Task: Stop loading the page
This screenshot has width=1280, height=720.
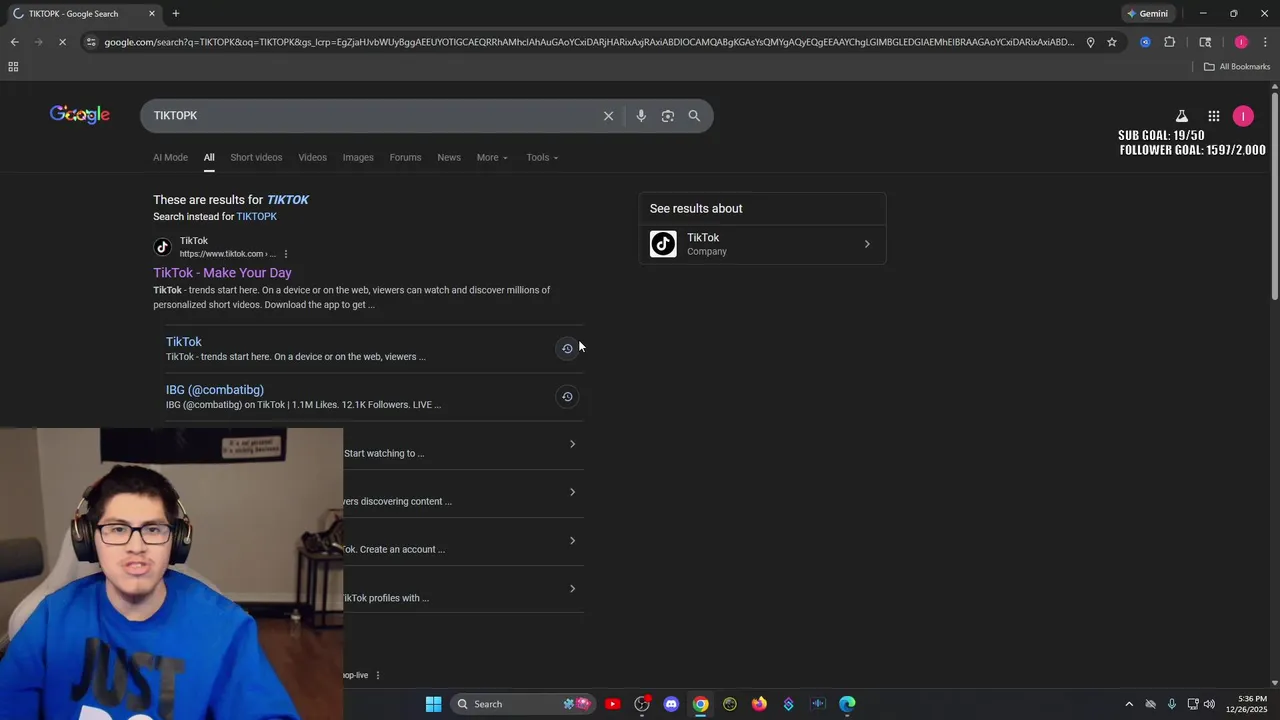Action: 64,42
